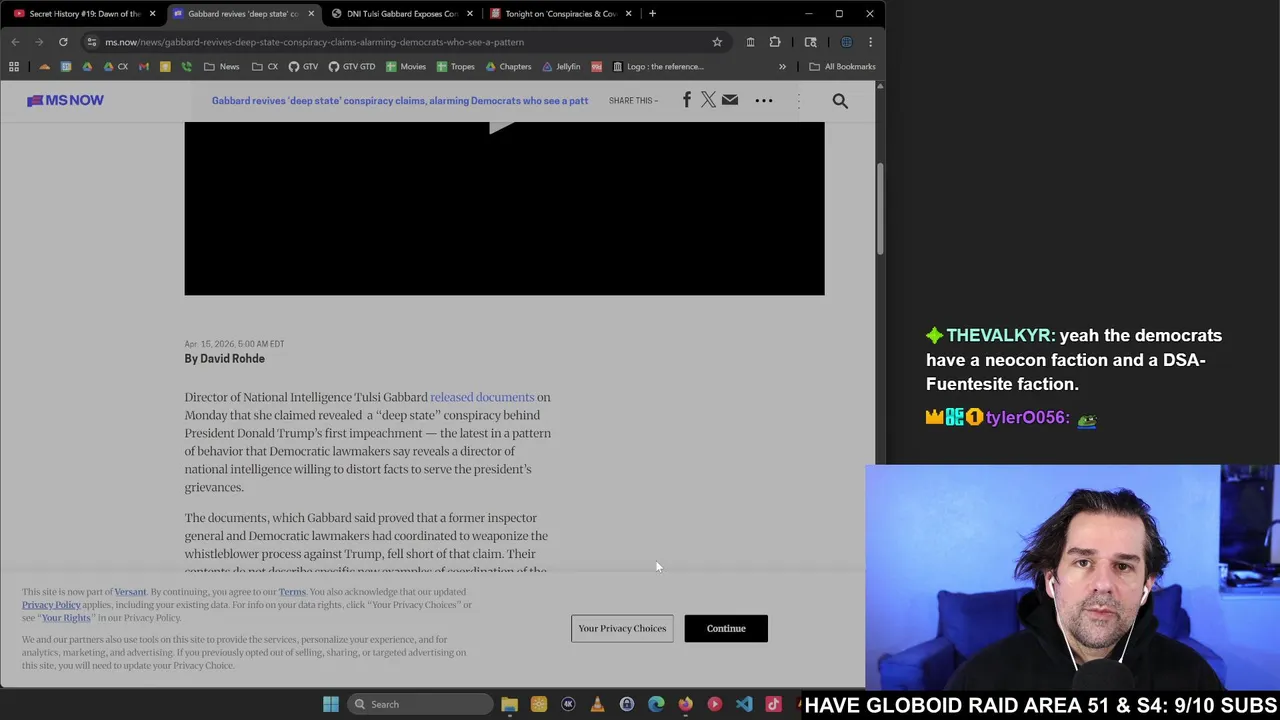The height and width of the screenshot is (720, 1280).
Task: Follow the 'released documents' link
Action: [x=482, y=397]
